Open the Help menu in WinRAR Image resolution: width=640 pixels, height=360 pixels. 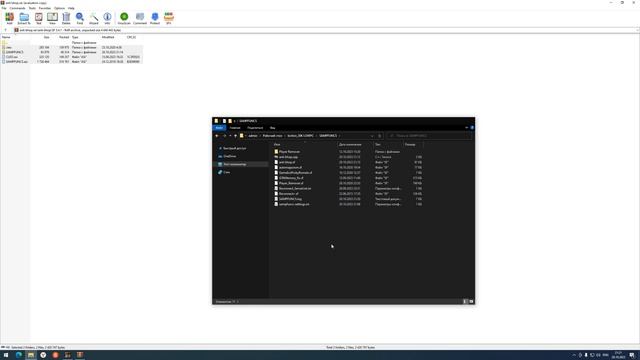71,8
